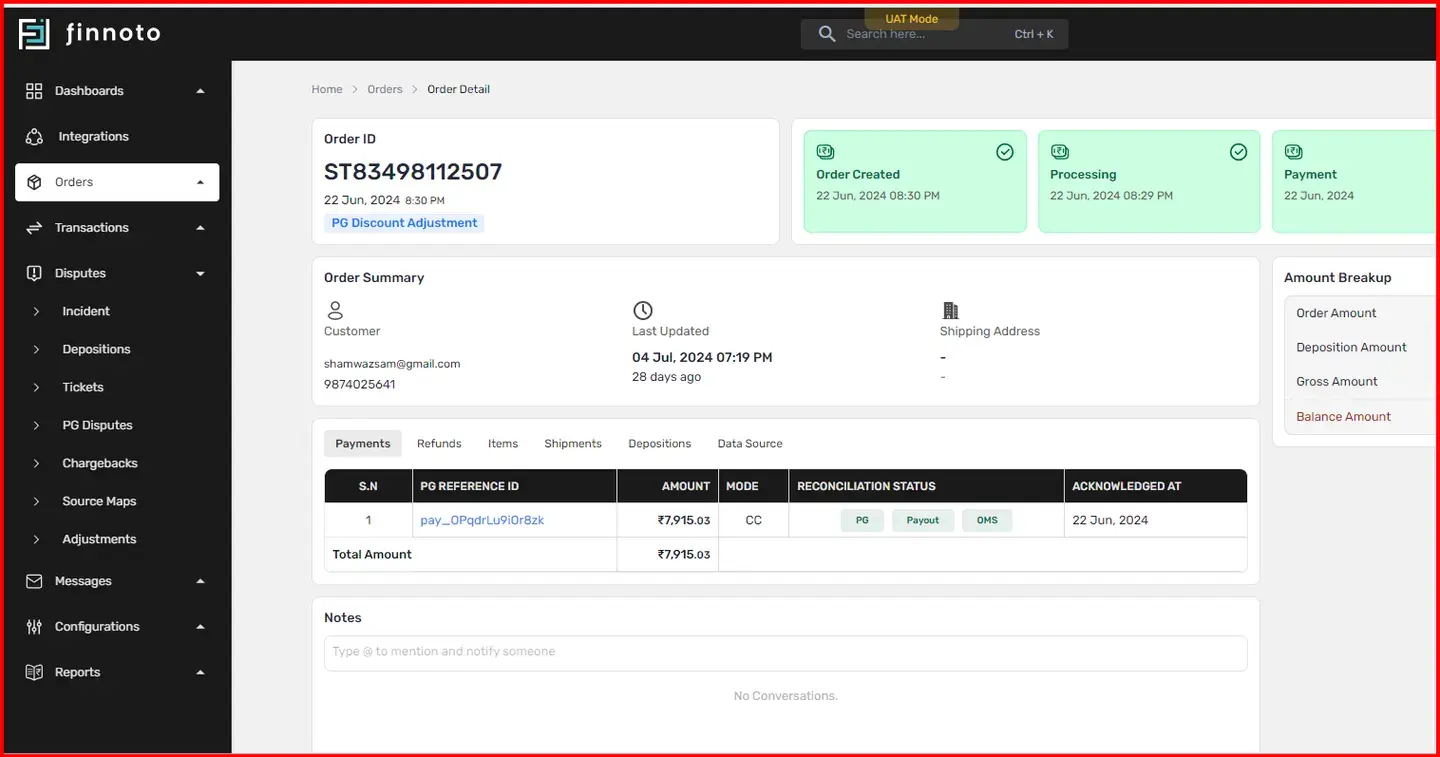The width and height of the screenshot is (1440, 757).
Task: Switch to the Refunds tab
Action: pyautogui.click(x=439, y=444)
